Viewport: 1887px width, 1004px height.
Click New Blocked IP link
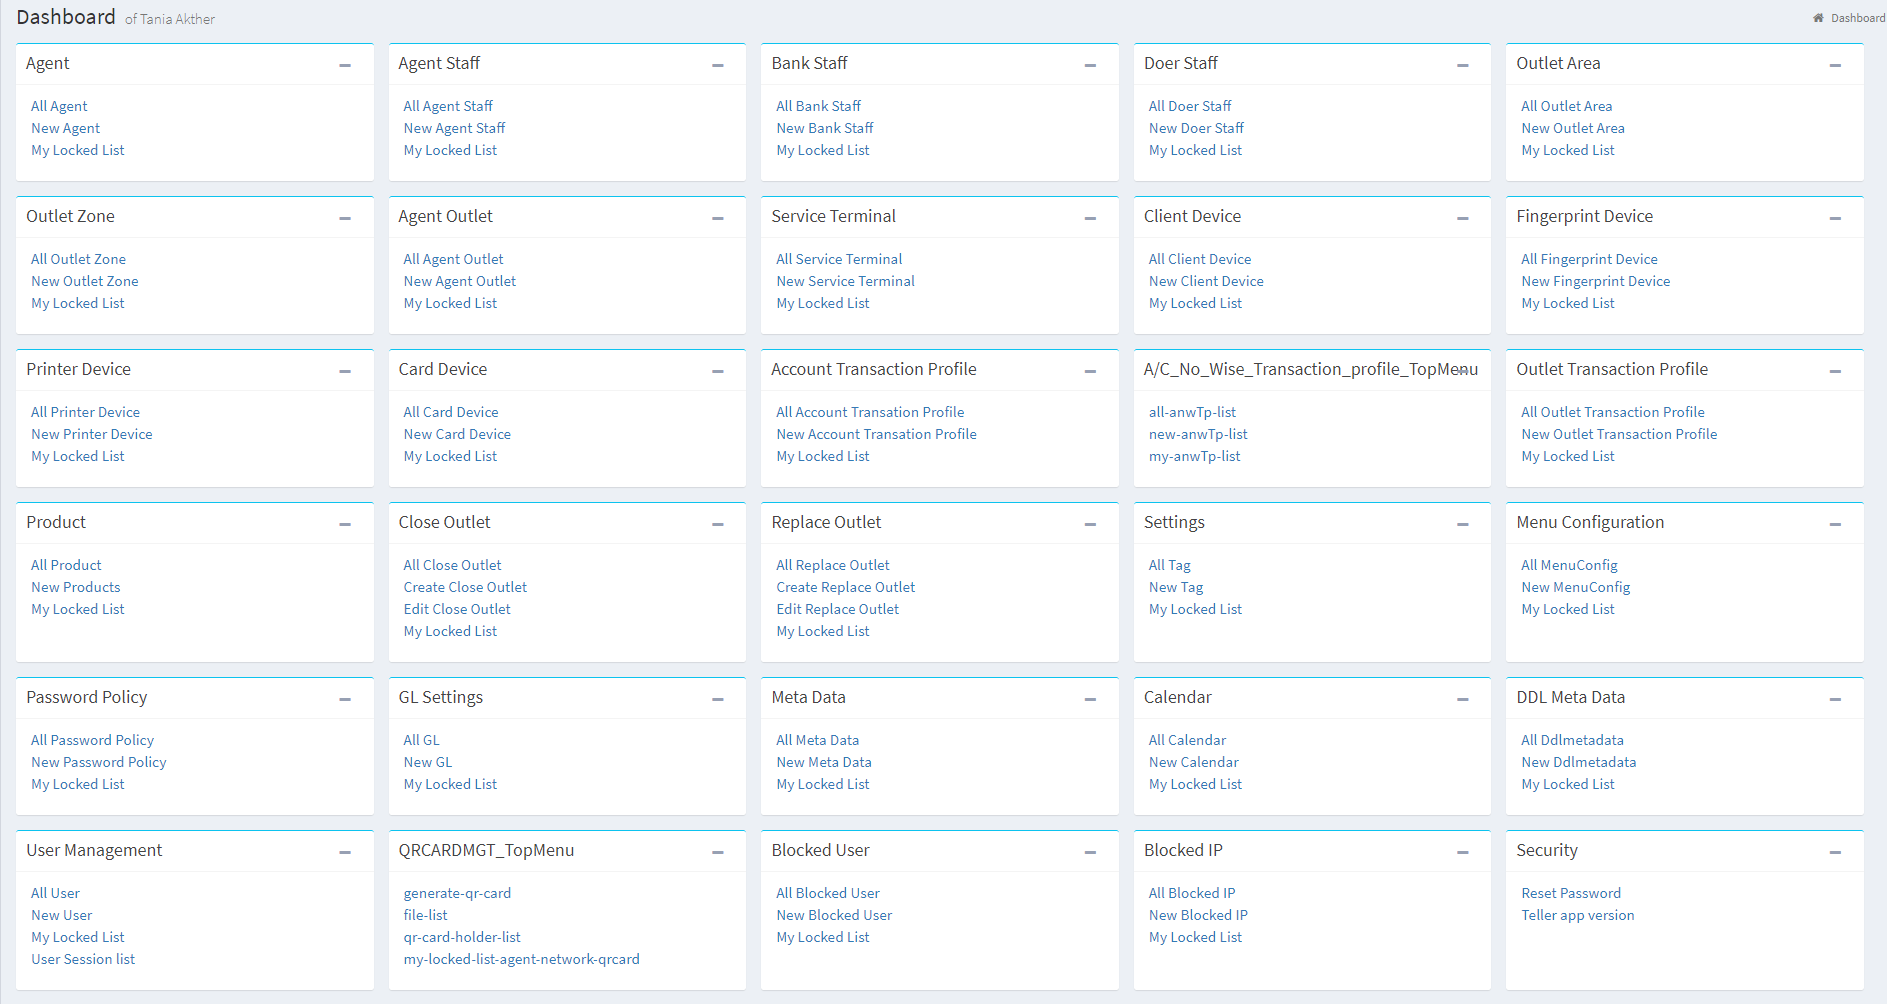click(1198, 915)
